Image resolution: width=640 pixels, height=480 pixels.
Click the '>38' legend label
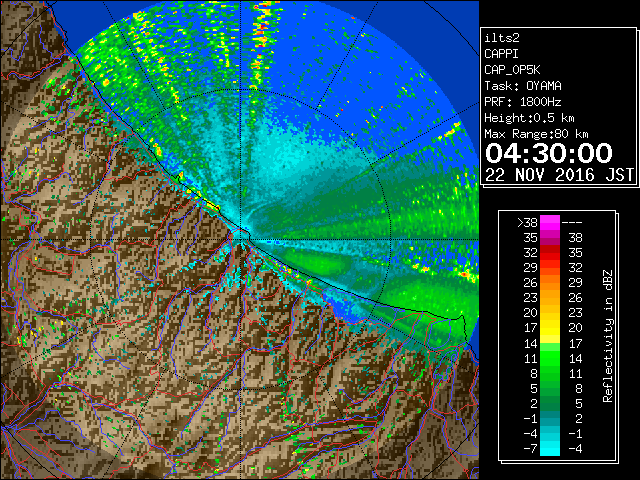(x=527, y=222)
